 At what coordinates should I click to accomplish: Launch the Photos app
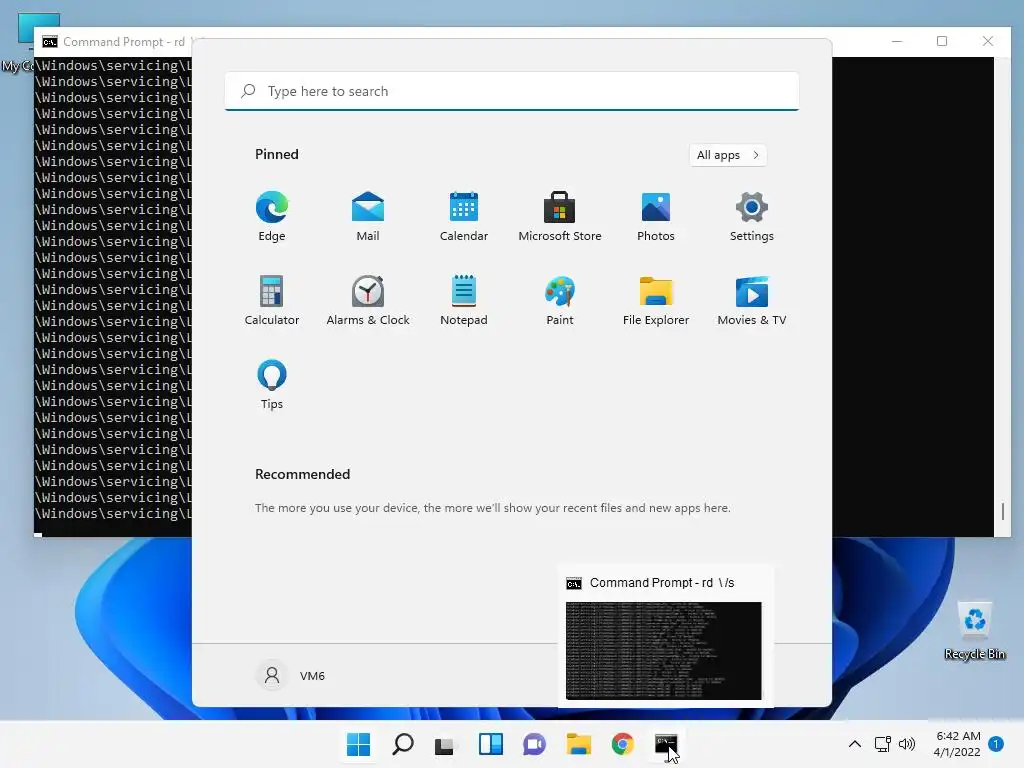click(656, 217)
